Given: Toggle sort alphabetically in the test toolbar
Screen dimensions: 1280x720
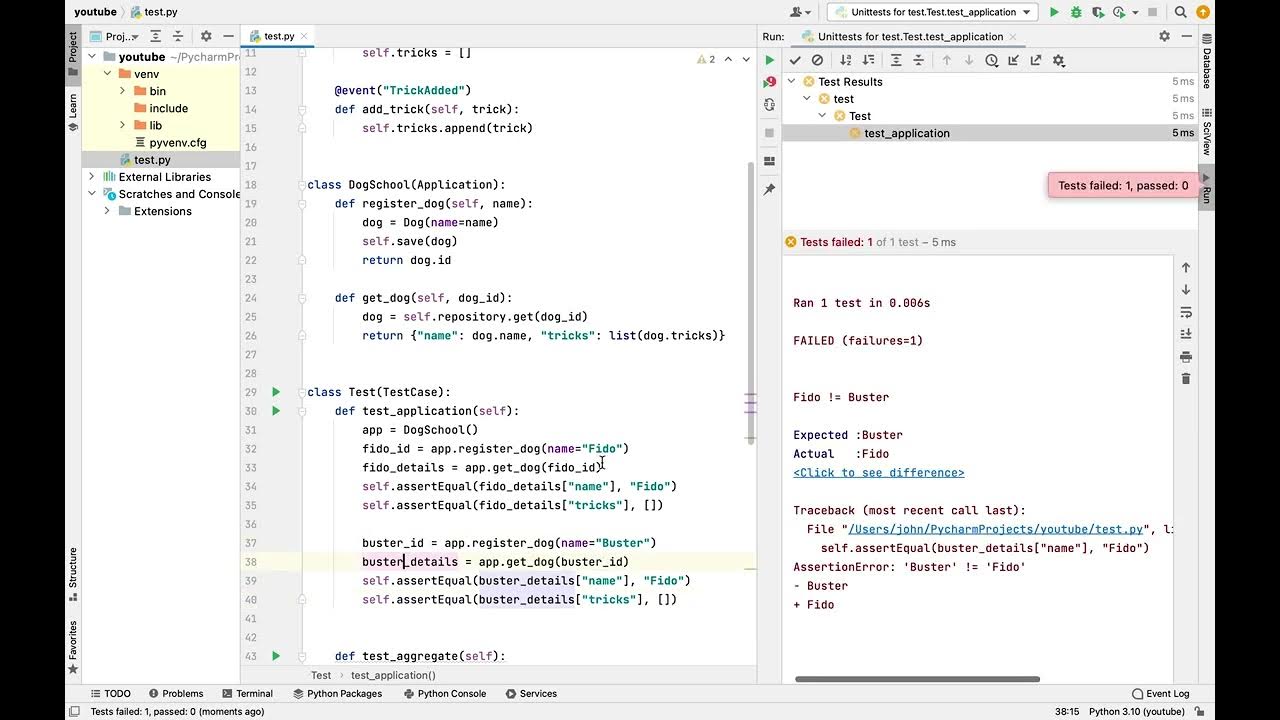Looking at the screenshot, I should click(x=846, y=60).
